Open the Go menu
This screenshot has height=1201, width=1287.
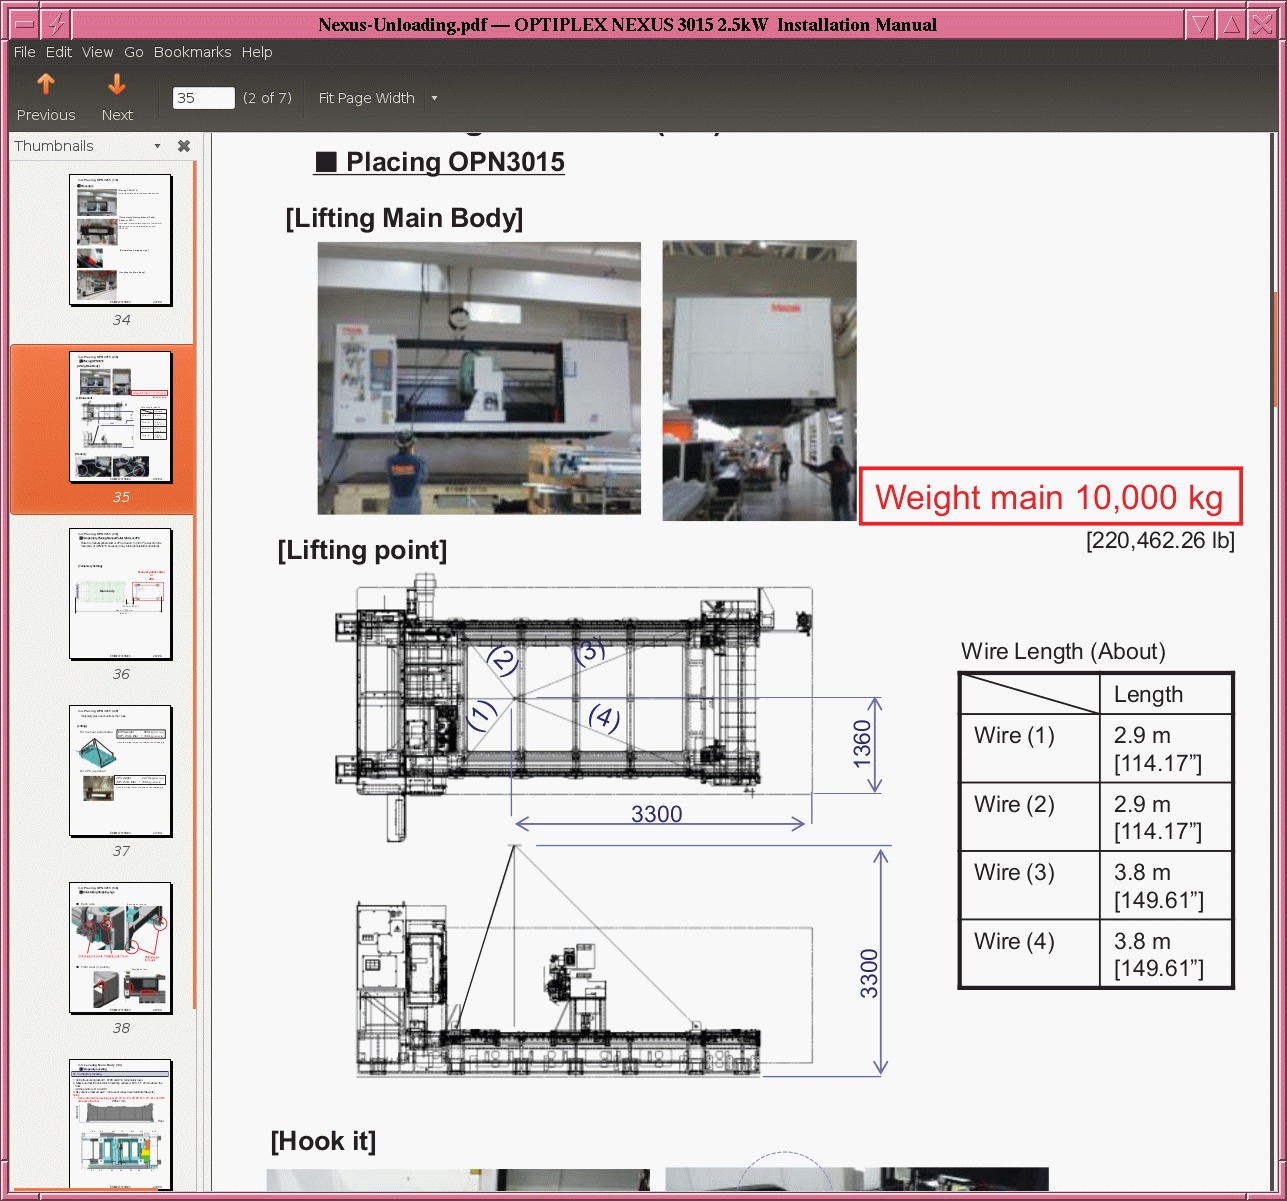click(x=134, y=52)
